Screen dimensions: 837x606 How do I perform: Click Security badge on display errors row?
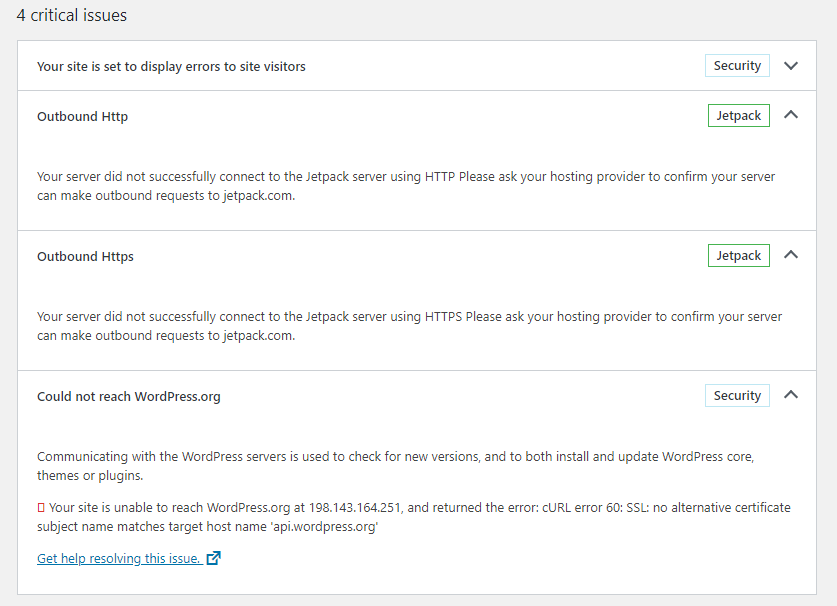coord(737,66)
